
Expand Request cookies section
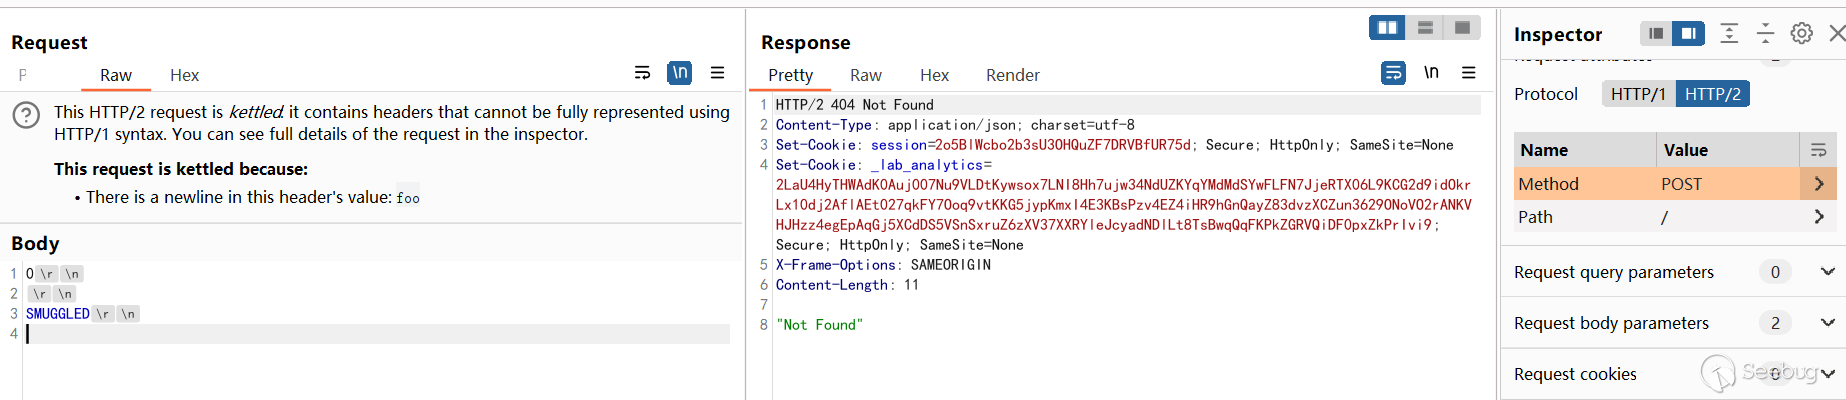1827,374
